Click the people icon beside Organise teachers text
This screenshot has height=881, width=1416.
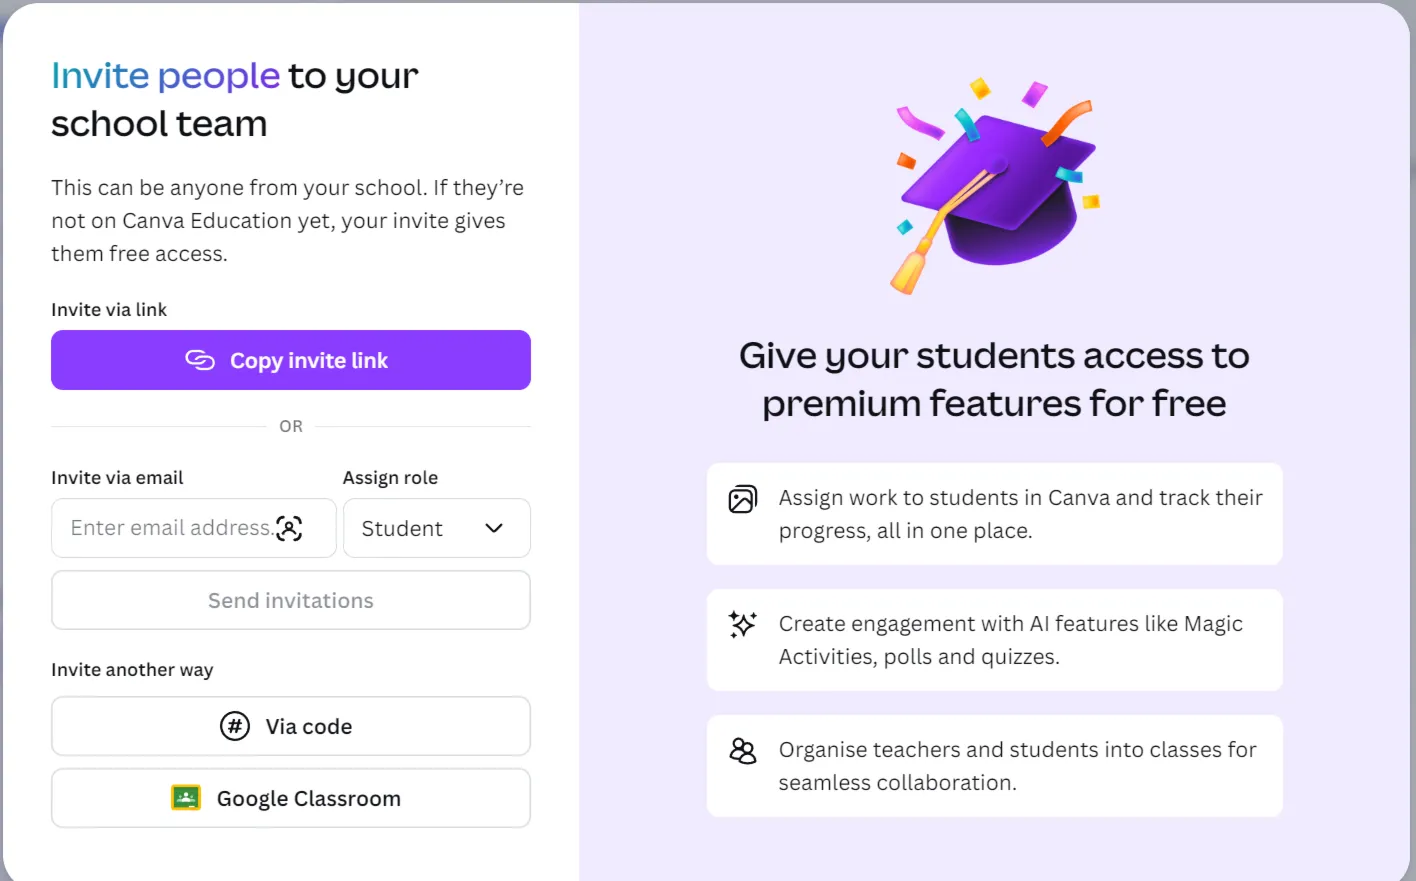coord(742,750)
